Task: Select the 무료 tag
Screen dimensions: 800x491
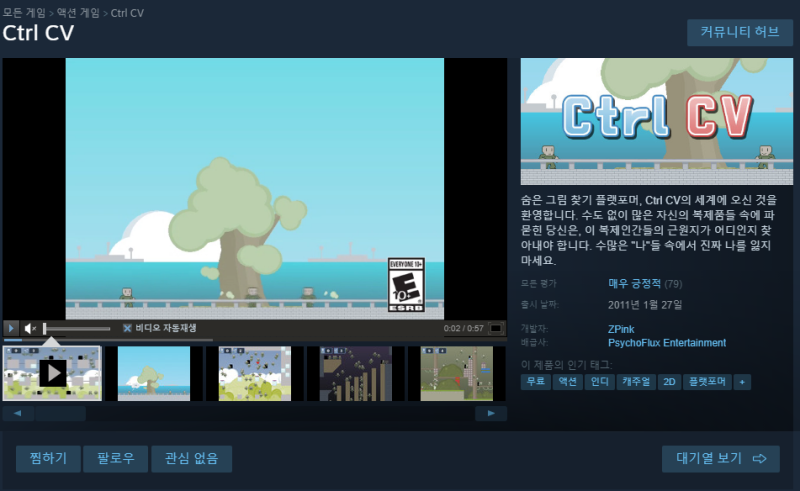Action: [536, 382]
